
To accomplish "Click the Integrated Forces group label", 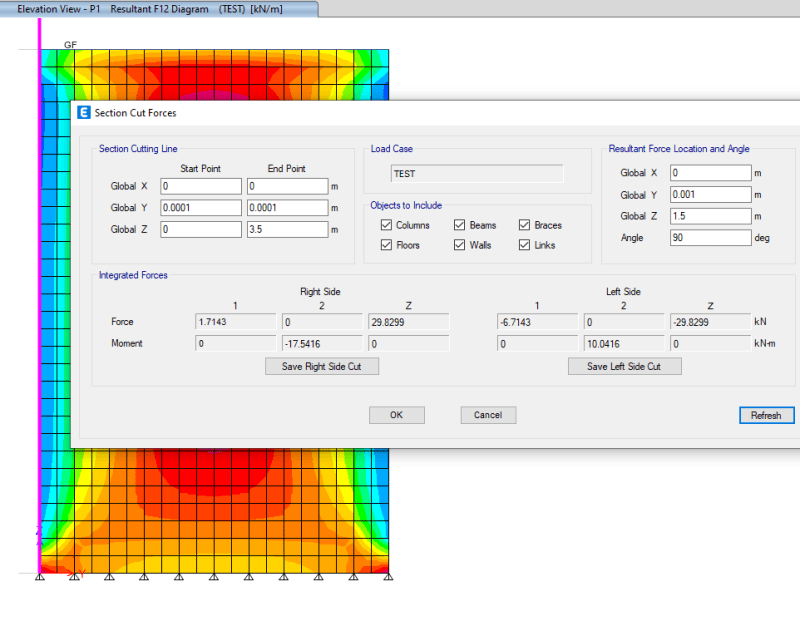I will 133,275.
